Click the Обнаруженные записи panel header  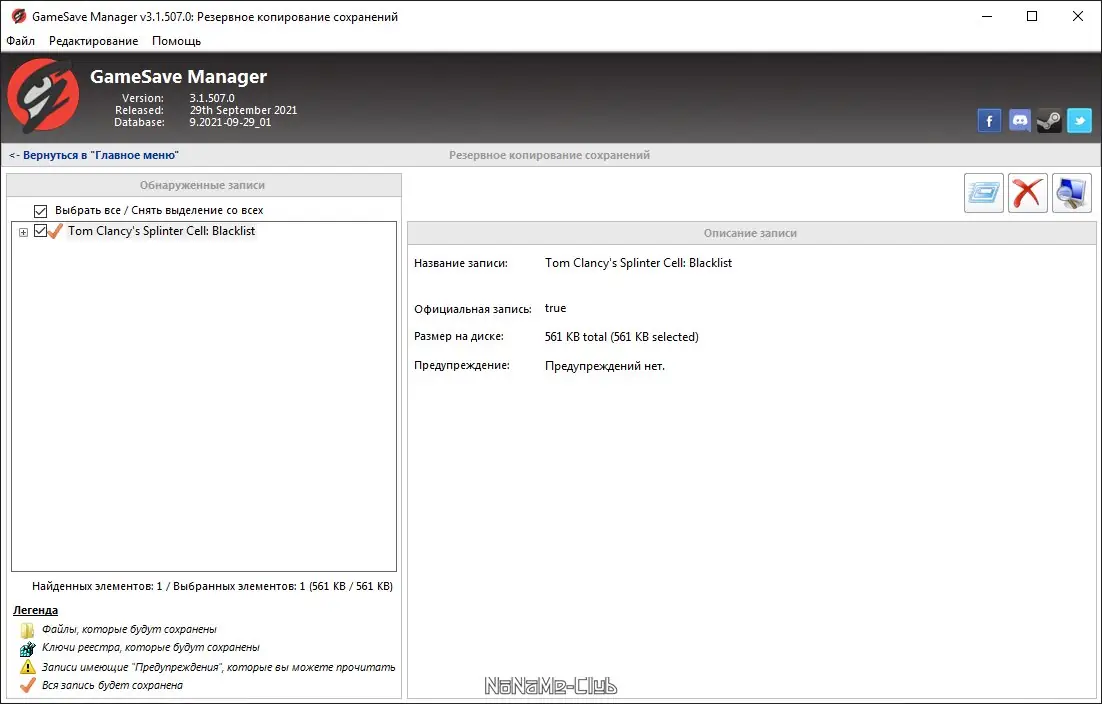point(202,185)
